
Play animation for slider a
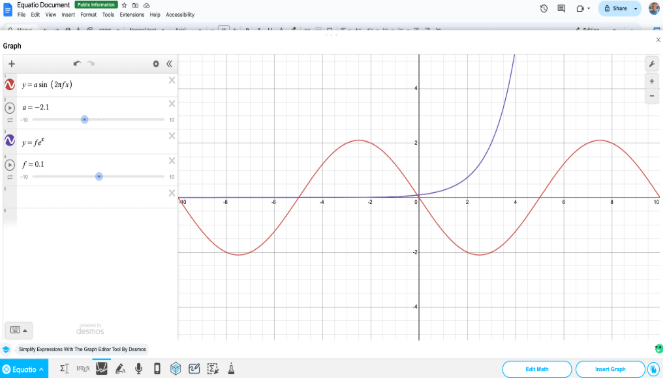[10, 108]
